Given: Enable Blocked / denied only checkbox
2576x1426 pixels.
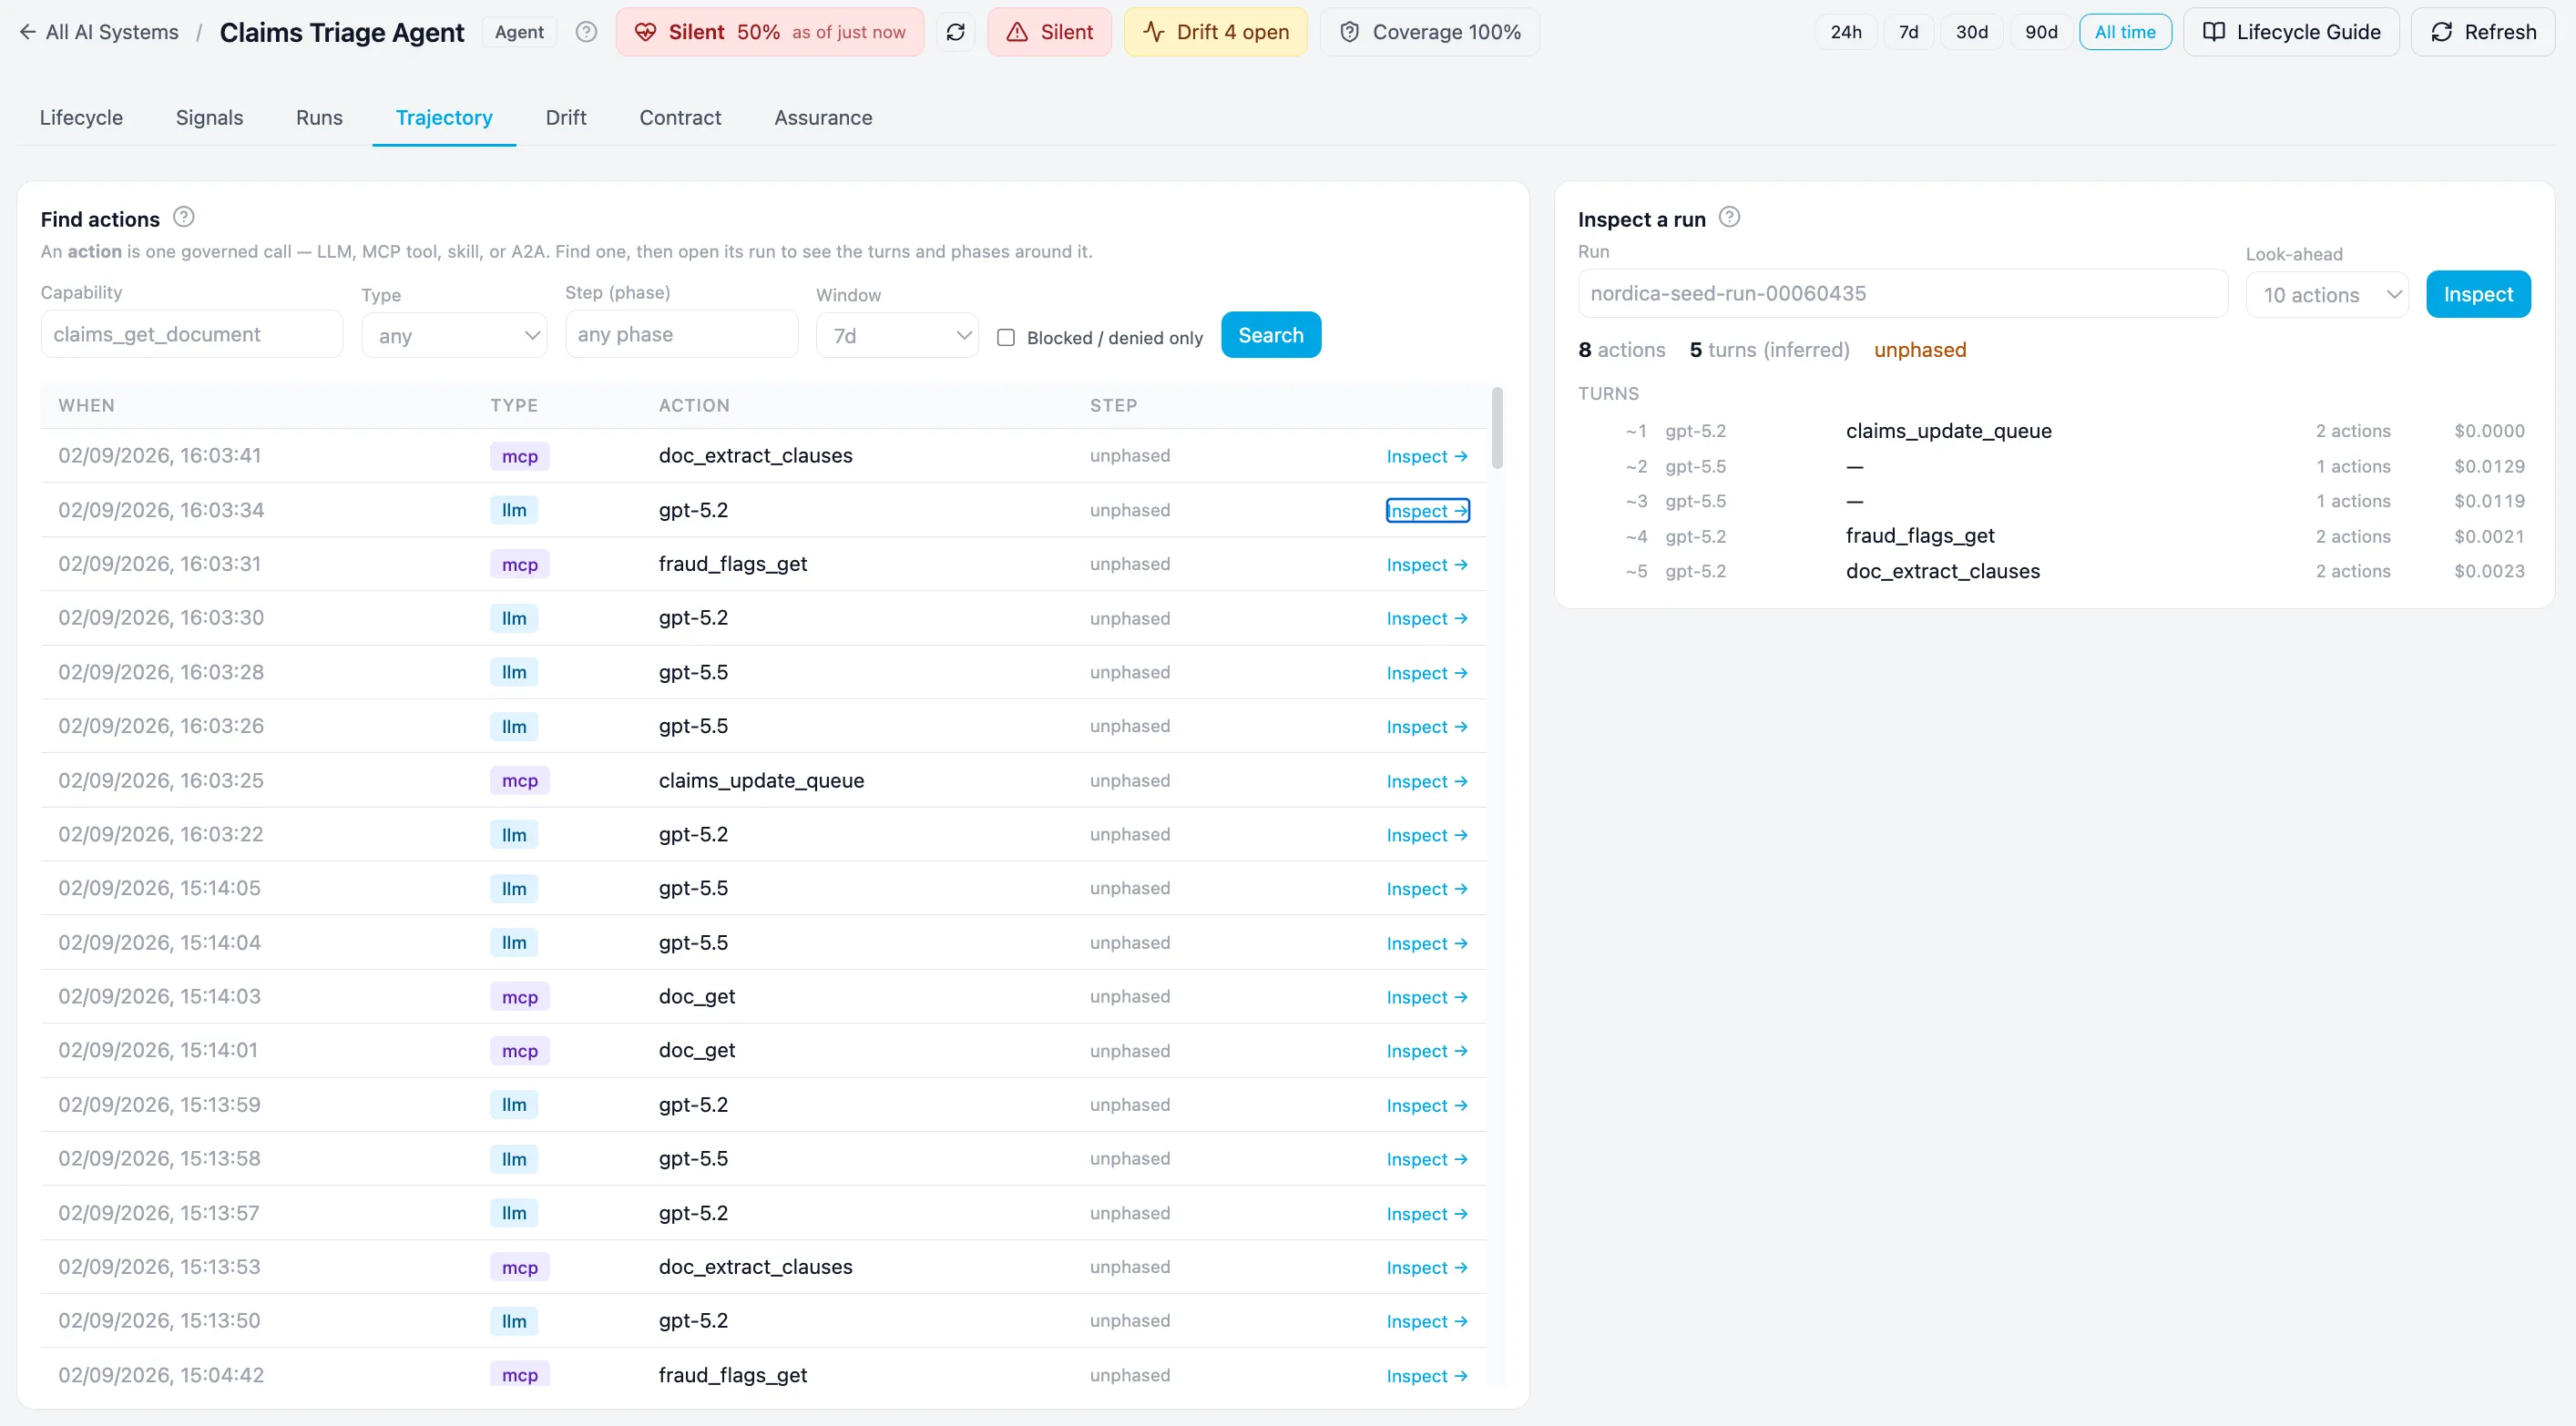Looking at the screenshot, I should [x=1006, y=338].
